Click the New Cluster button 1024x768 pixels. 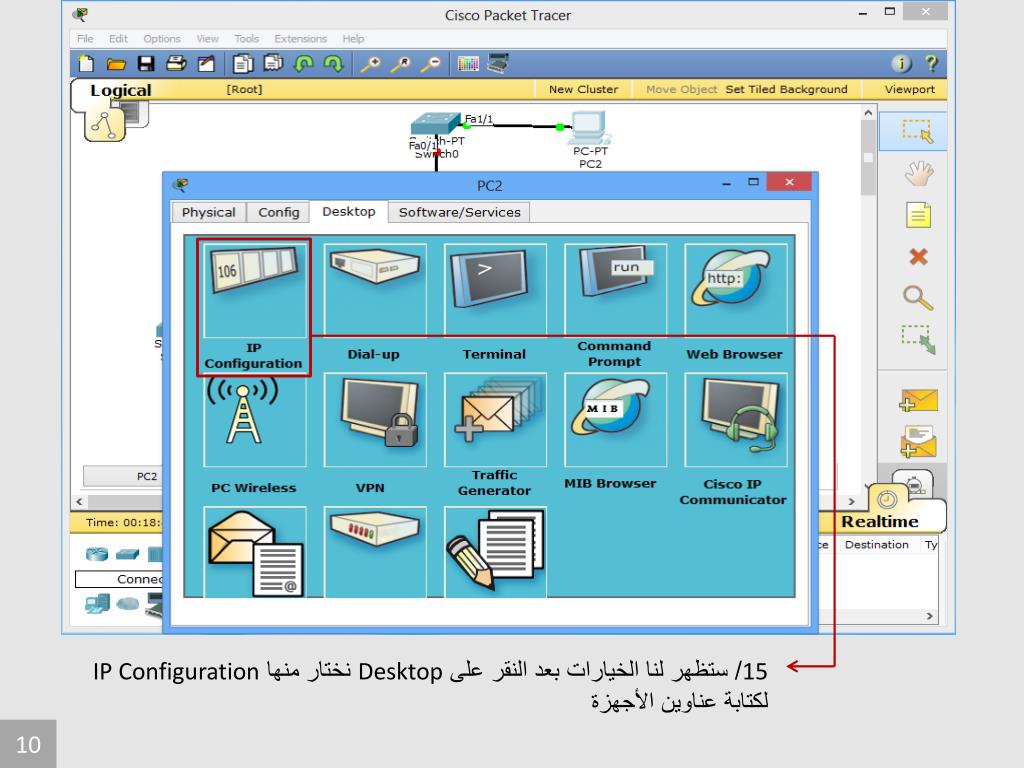tap(583, 89)
